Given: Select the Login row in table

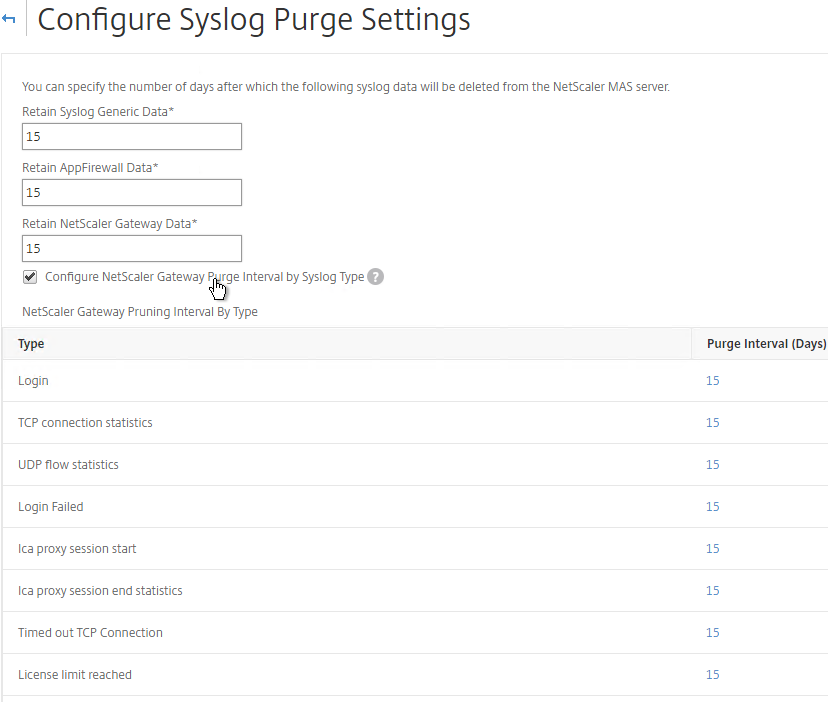Looking at the screenshot, I should click(x=415, y=380).
